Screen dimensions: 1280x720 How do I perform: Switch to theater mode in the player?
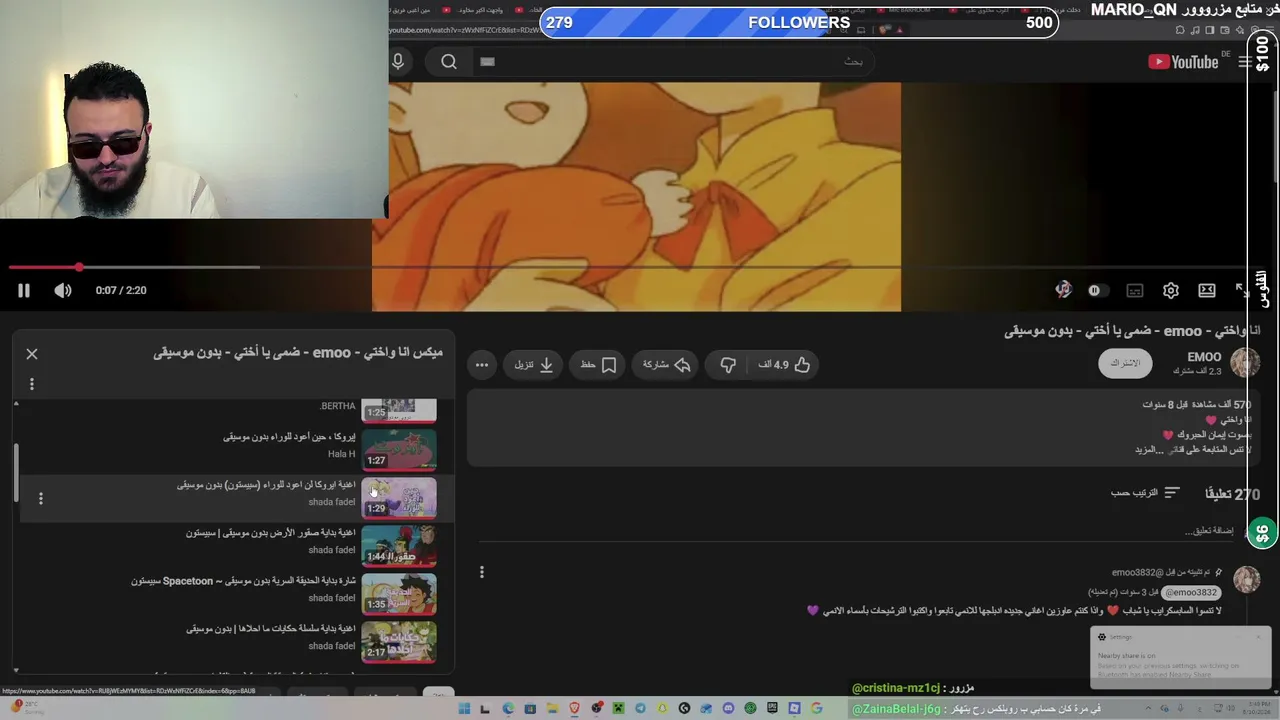[x=1207, y=290]
